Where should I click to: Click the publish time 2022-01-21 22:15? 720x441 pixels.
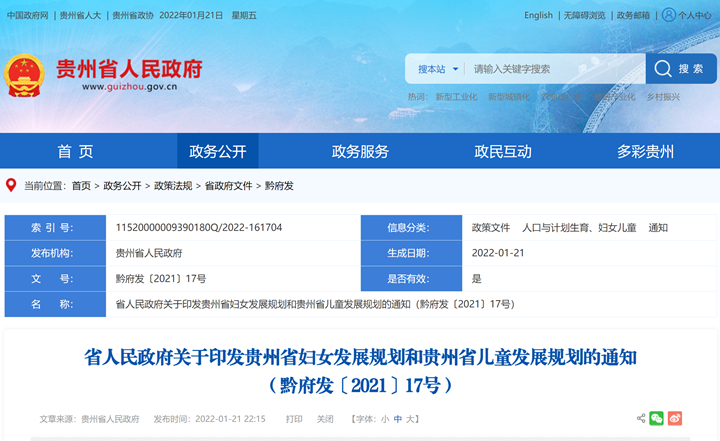coord(230,419)
